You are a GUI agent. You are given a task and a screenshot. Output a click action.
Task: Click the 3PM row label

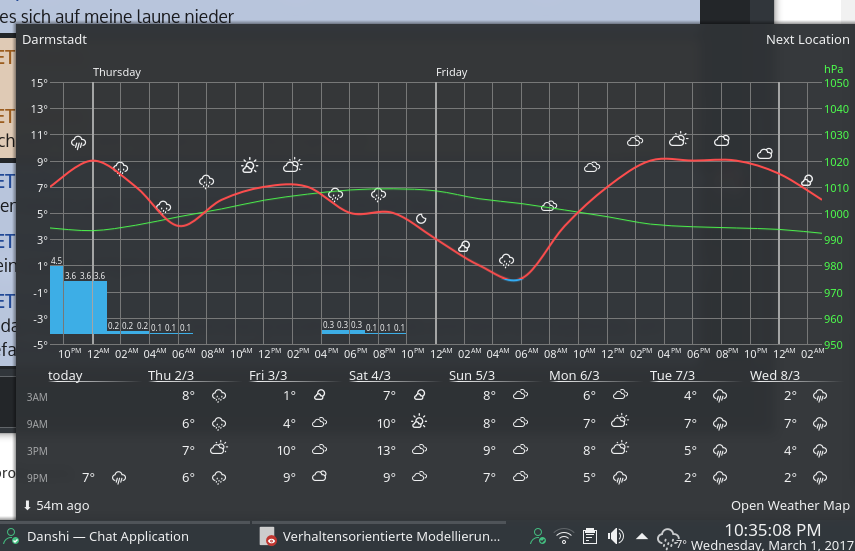point(37,451)
